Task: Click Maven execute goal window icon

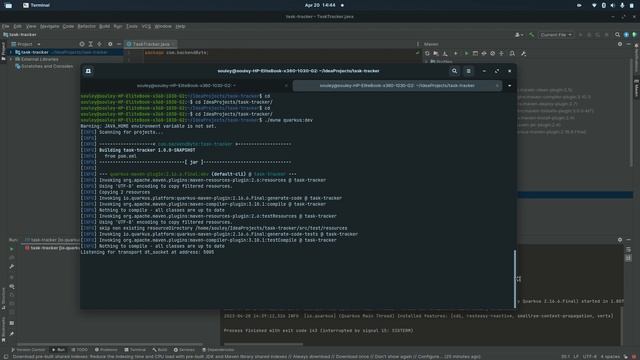Action: pyautogui.click(x=475, y=53)
